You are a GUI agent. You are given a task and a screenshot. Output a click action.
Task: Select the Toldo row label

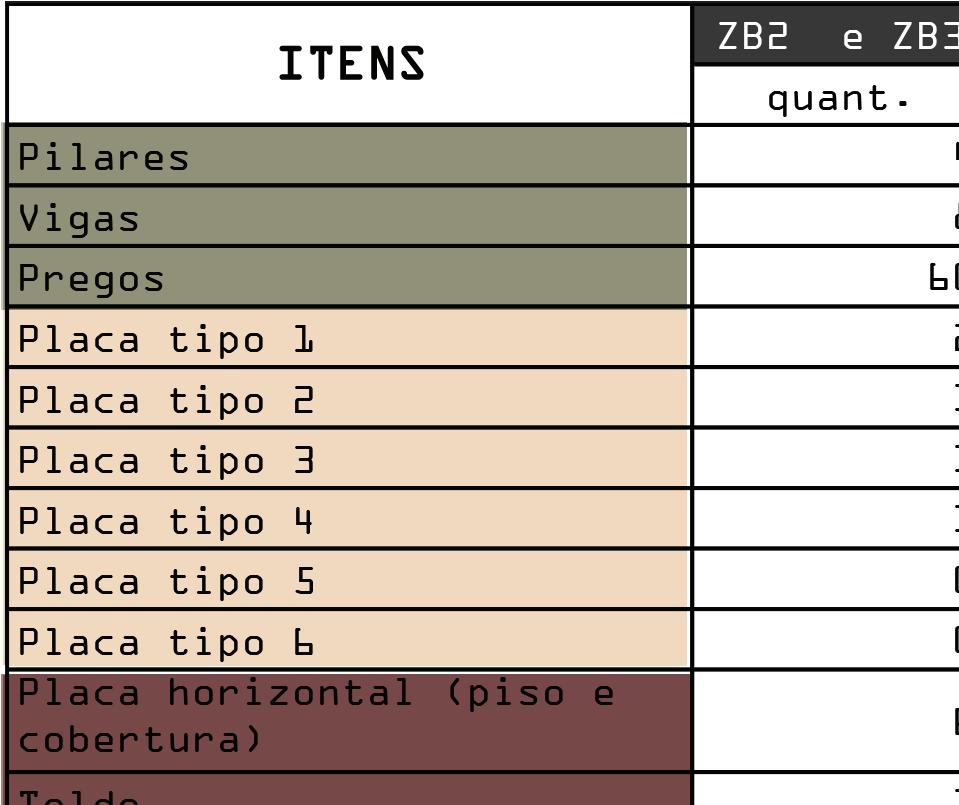coord(348,790)
